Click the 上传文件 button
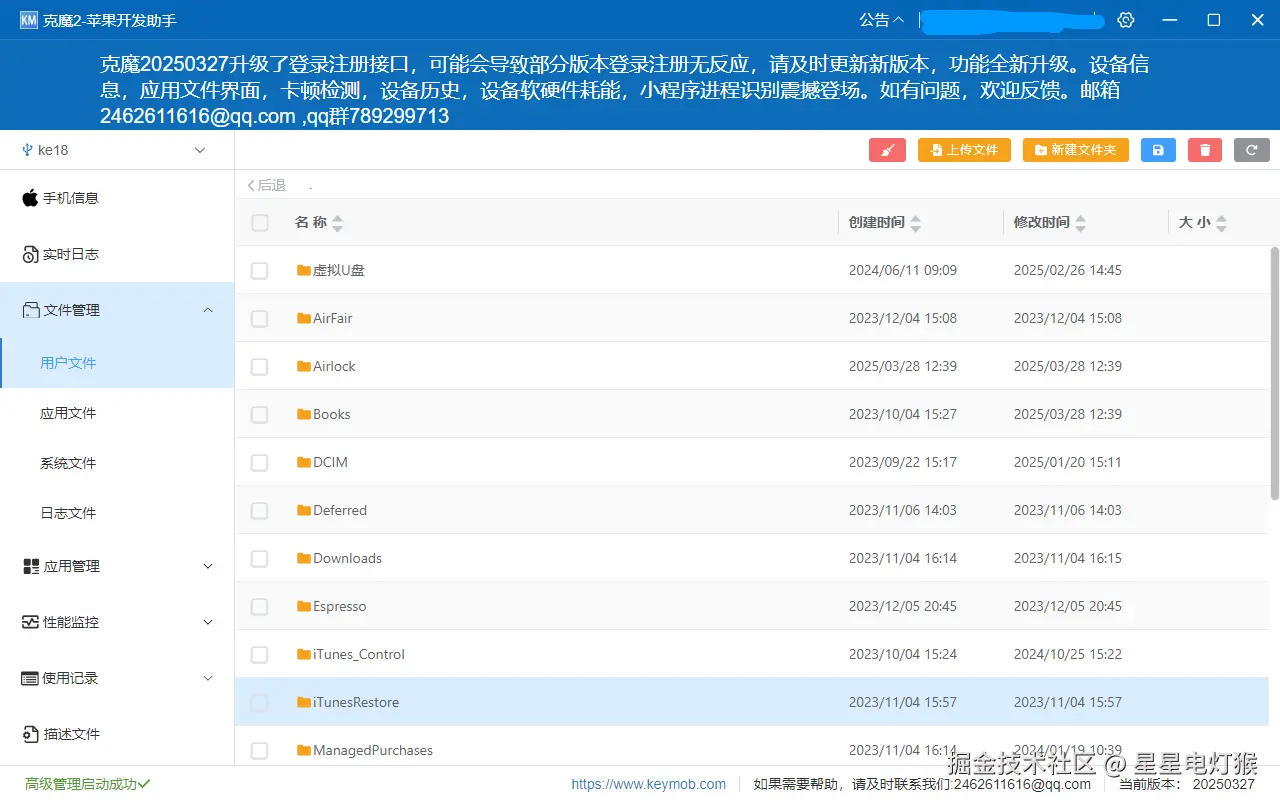Screen dimensions: 1280x800 [x=964, y=150]
